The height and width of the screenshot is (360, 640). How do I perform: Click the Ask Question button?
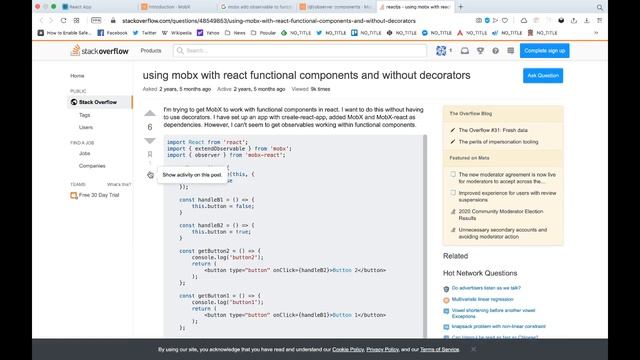(x=543, y=76)
